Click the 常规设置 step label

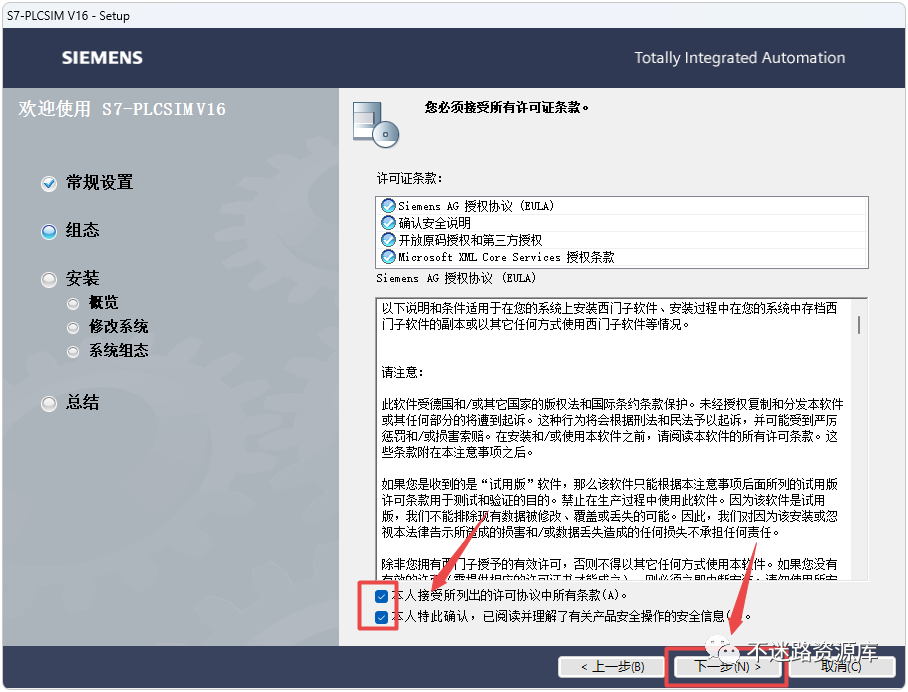100,182
